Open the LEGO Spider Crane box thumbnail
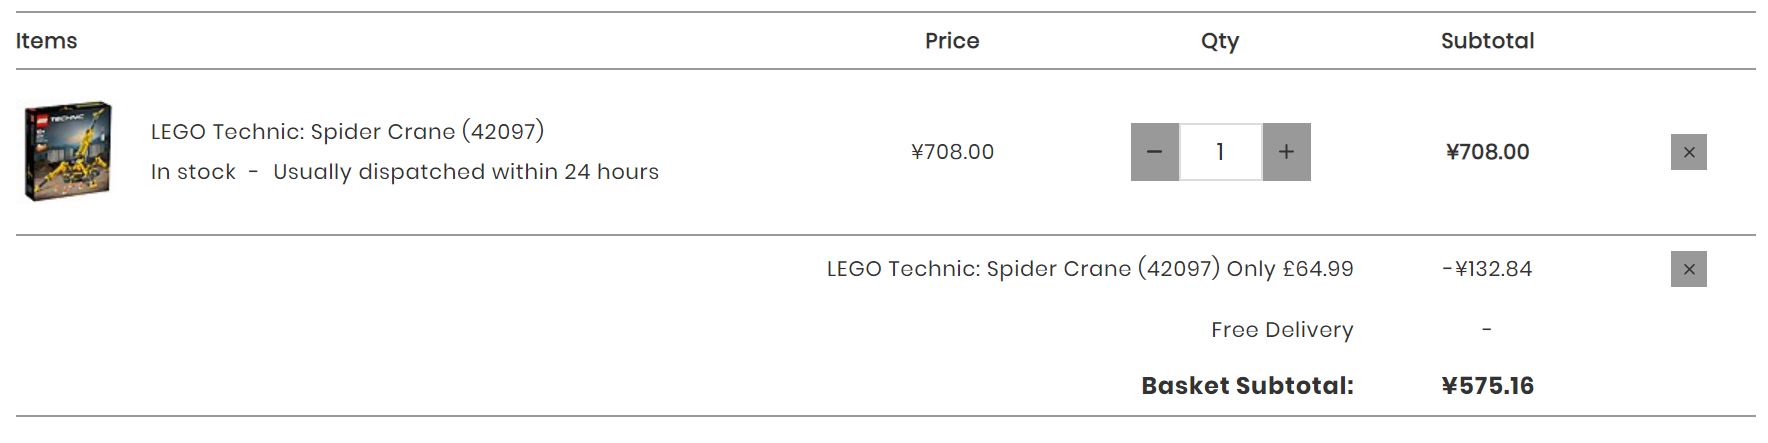1768x443 pixels. click(x=68, y=151)
